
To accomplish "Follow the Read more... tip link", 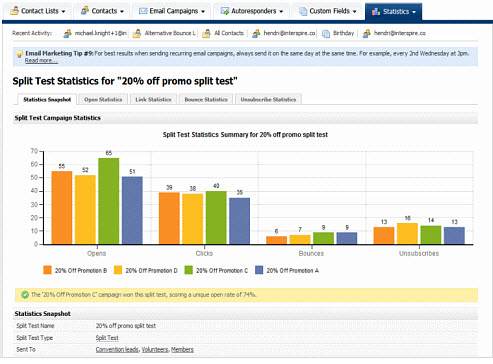I will [41, 60].
